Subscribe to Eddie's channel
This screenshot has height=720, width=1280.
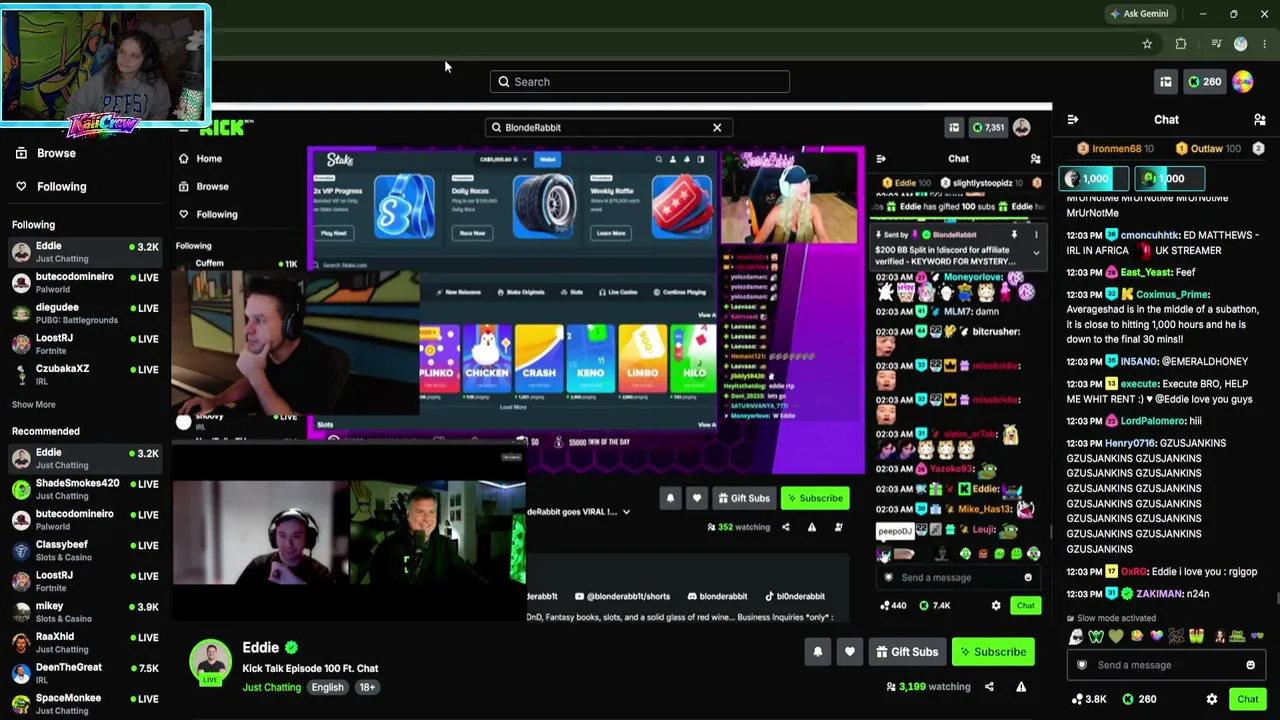993,652
